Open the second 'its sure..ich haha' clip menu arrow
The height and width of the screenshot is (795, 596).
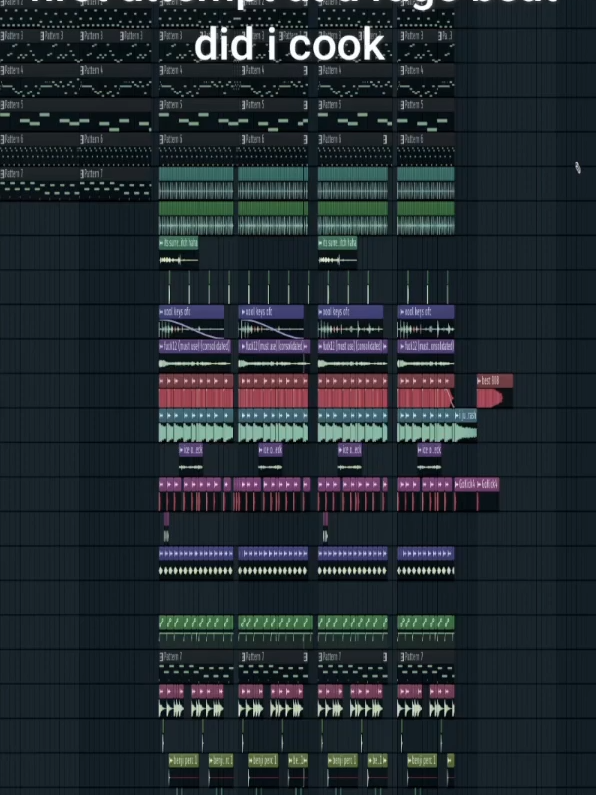[x=321, y=243]
